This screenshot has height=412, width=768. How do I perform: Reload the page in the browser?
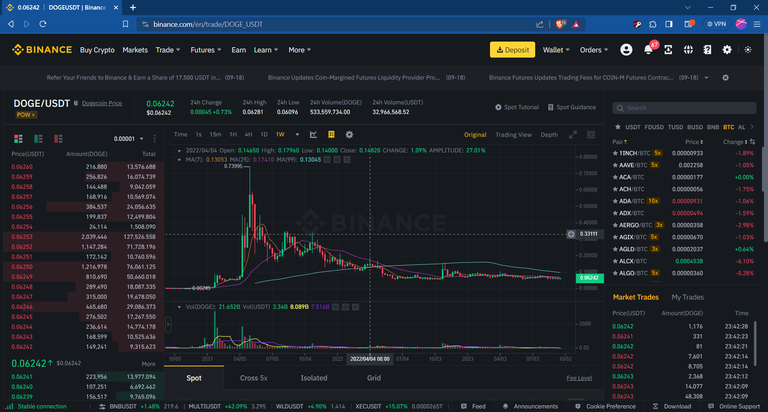tap(43, 24)
